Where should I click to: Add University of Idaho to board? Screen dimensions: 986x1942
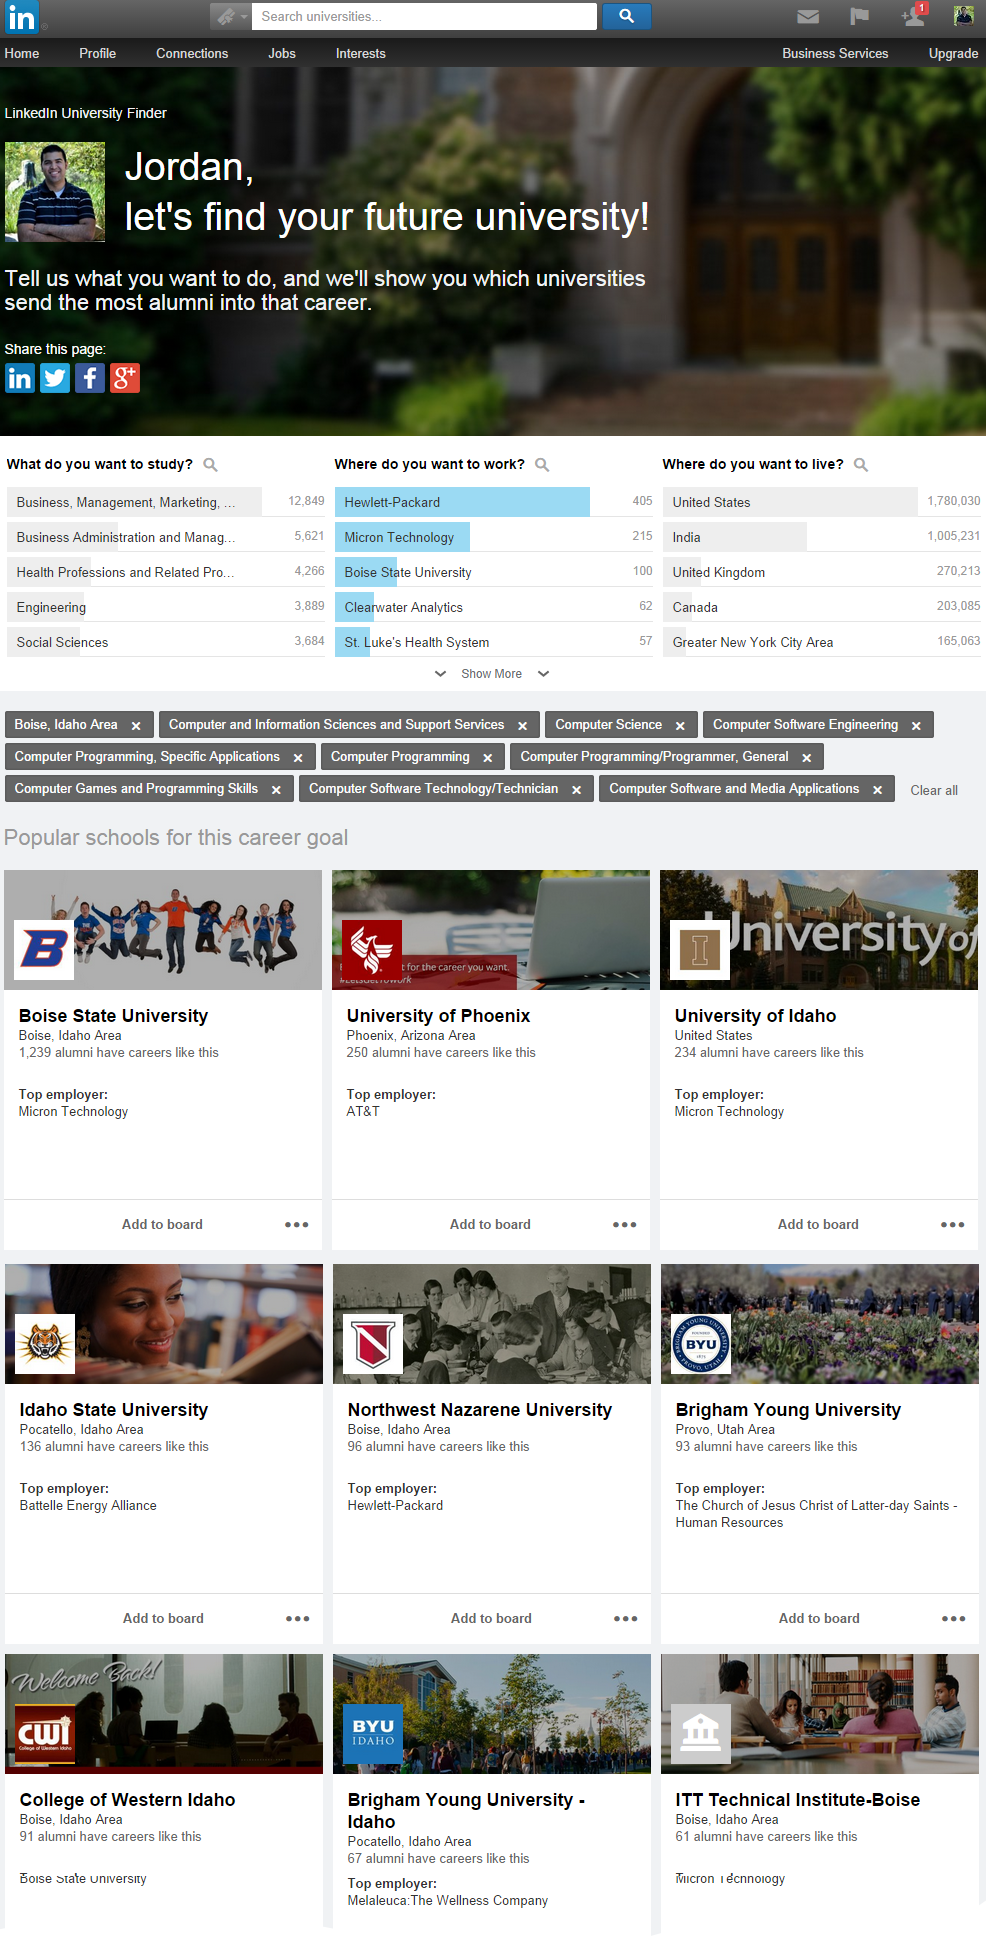tap(818, 1224)
